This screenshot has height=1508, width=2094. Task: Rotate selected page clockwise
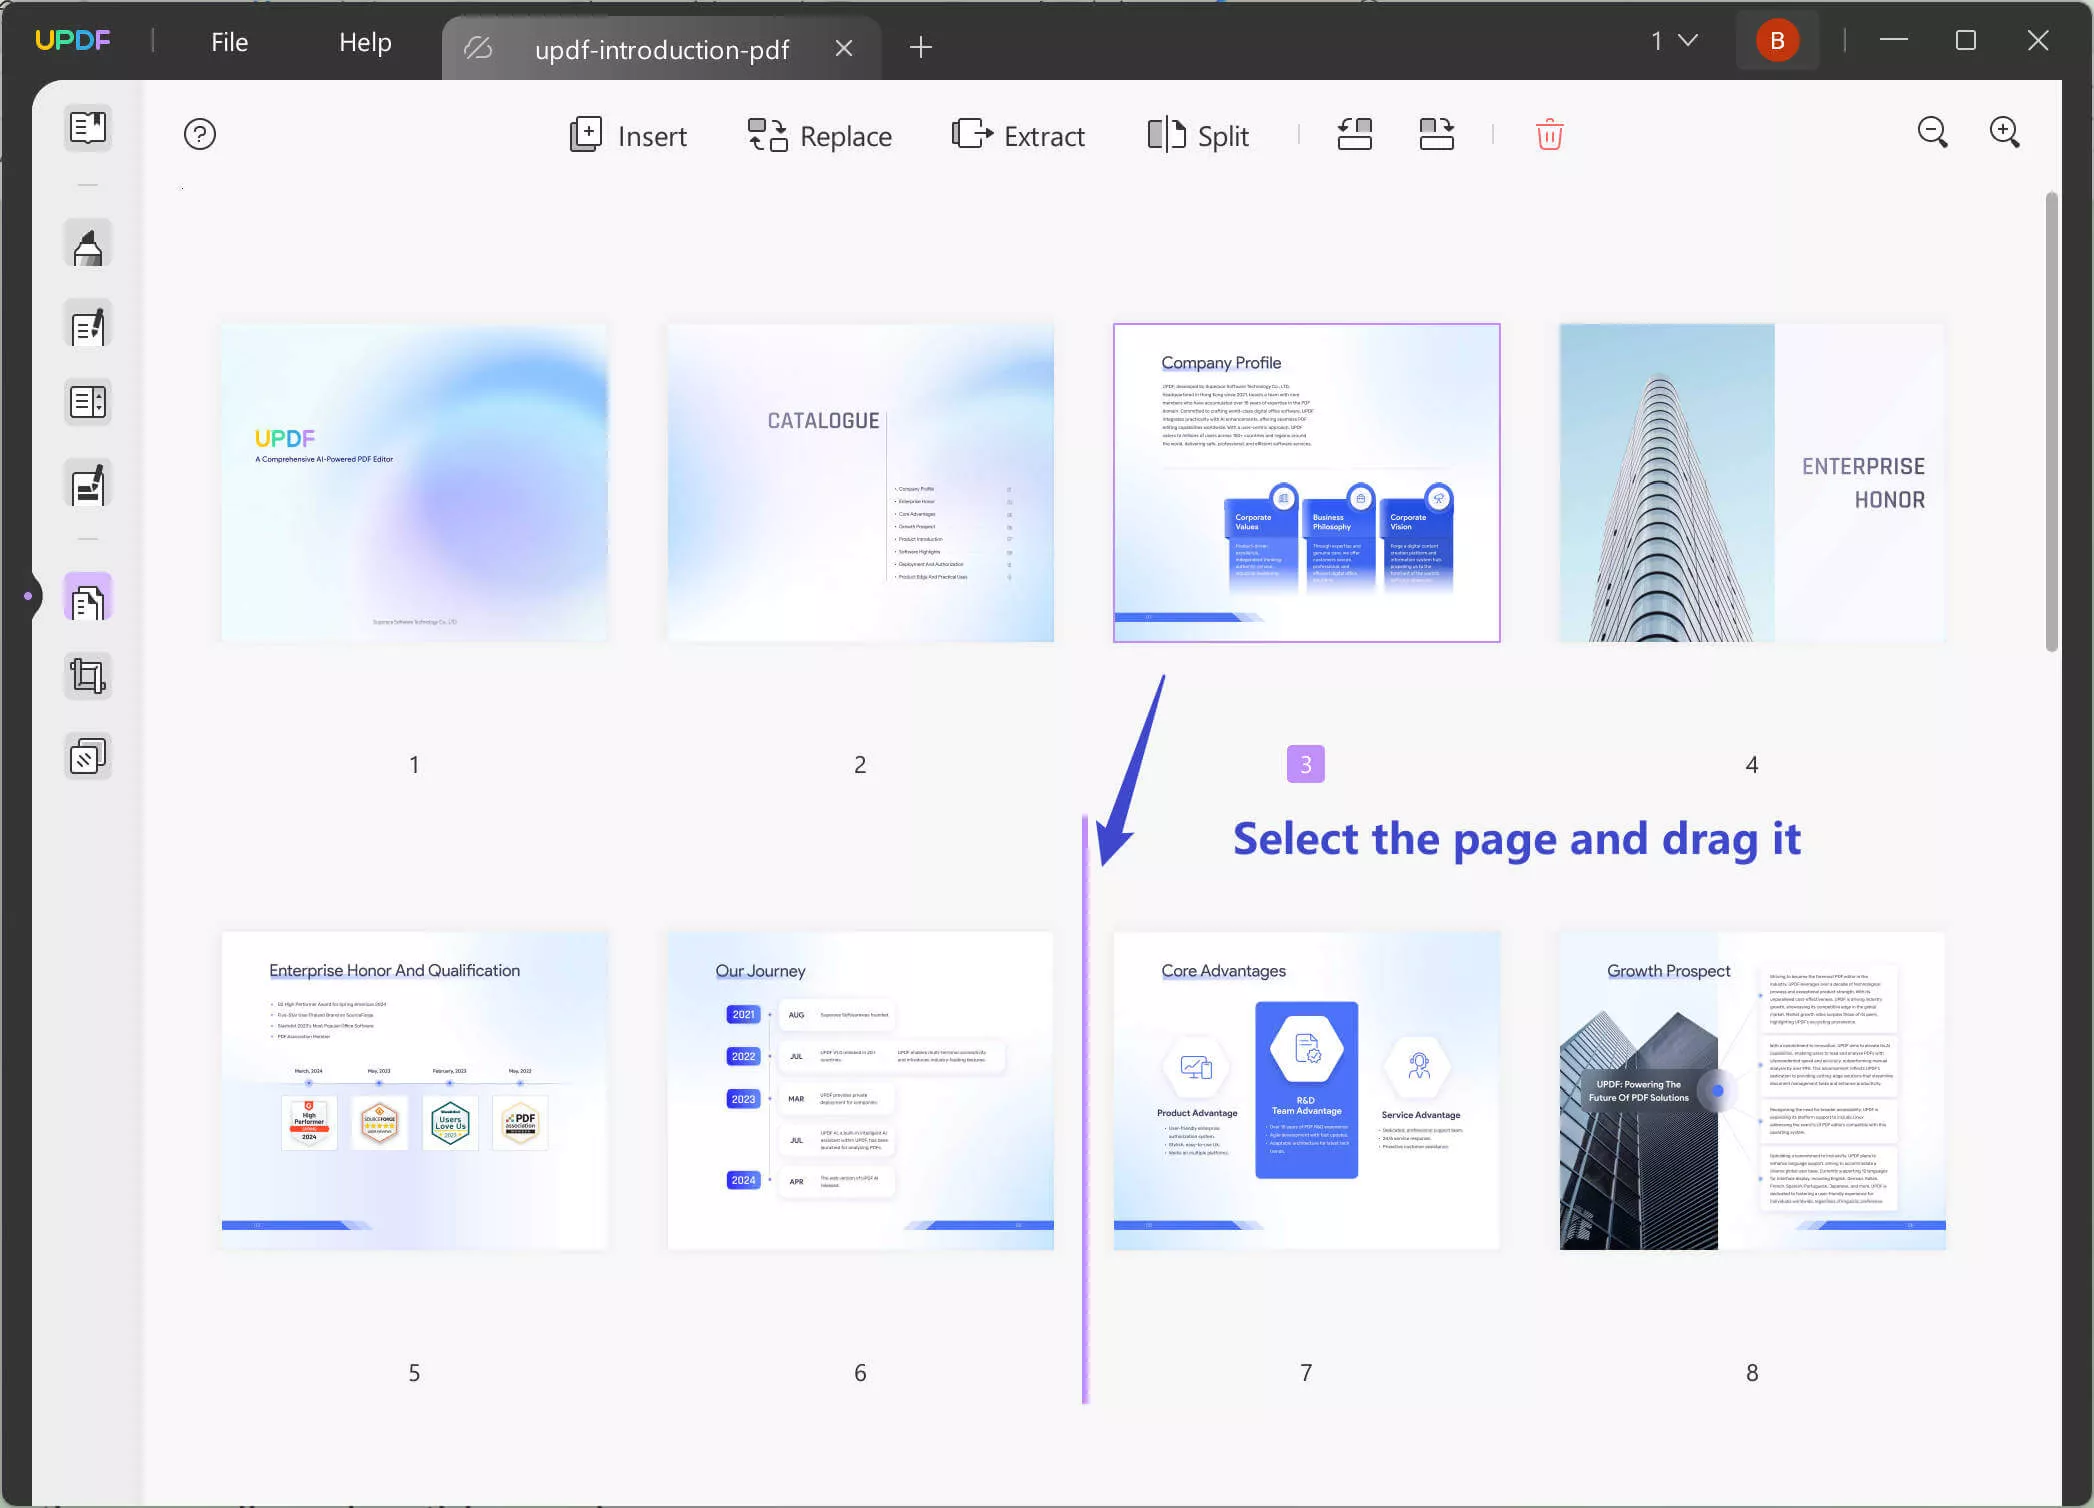coord(1437,134)
